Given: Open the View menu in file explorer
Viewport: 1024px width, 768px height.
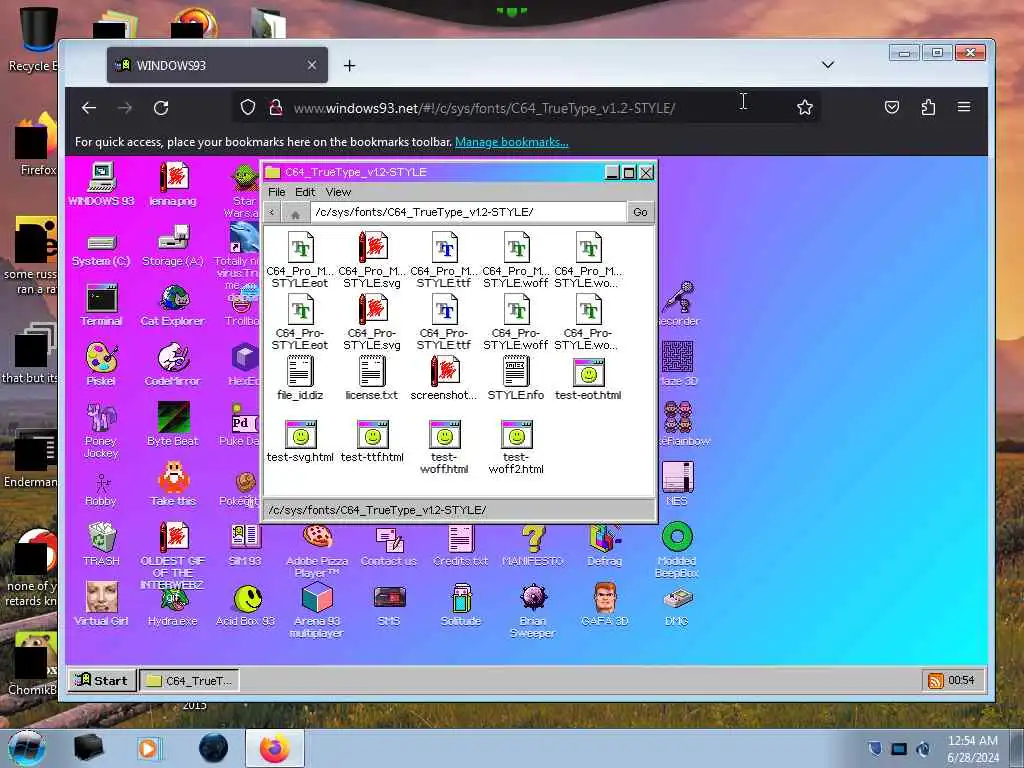Looking at the screenshot, I should [338, 192].
